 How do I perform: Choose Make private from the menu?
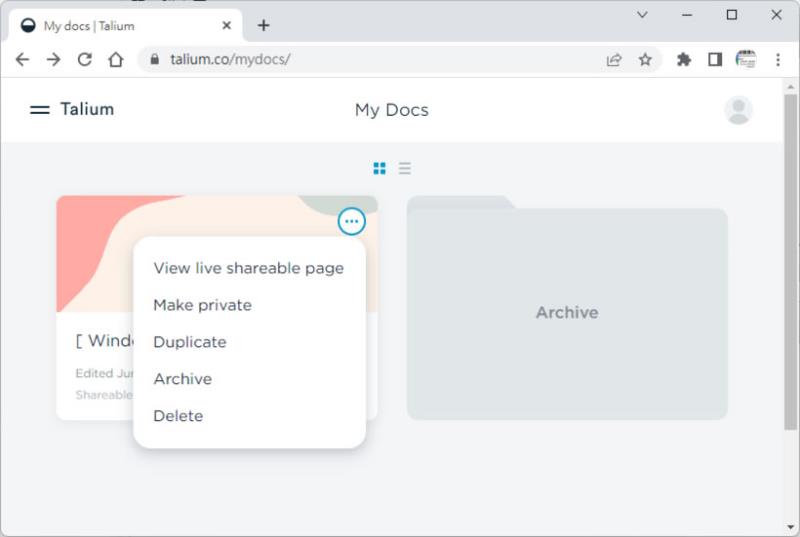[x=203, y=305]
